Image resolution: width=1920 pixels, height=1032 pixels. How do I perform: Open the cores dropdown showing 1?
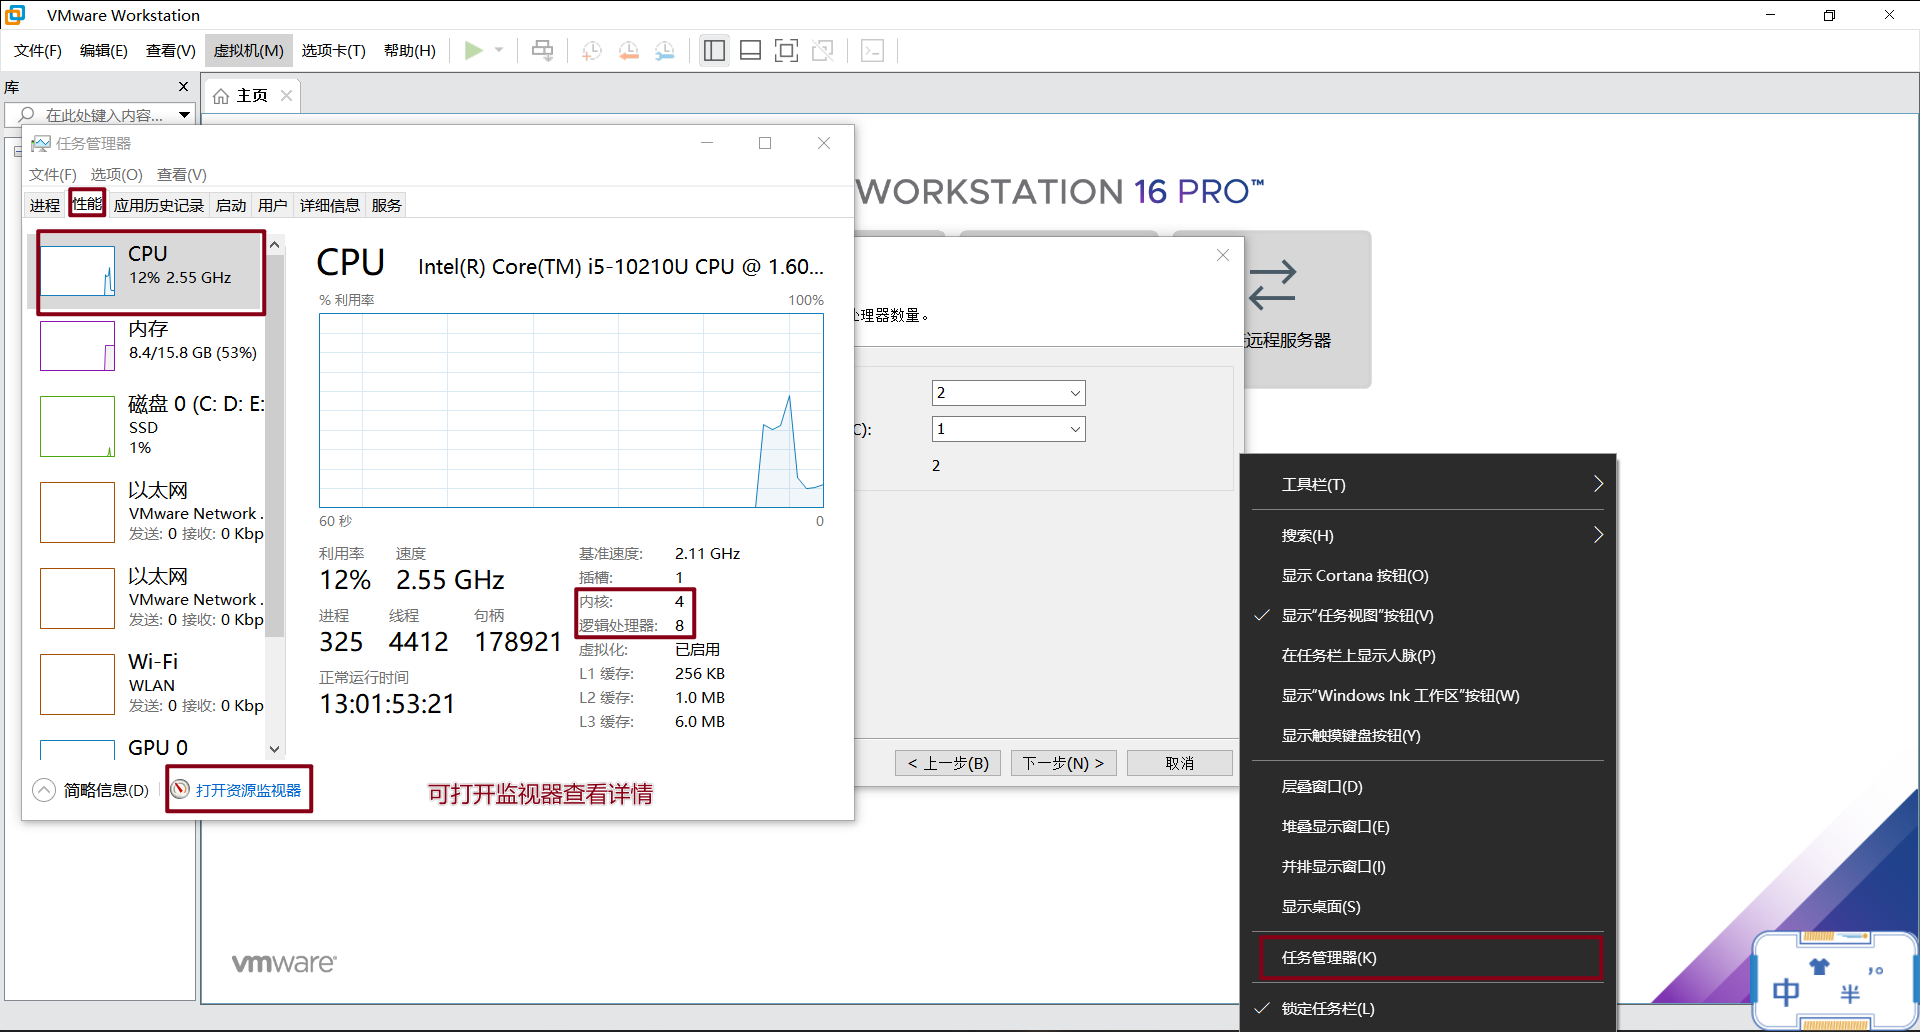[1008, 429]
